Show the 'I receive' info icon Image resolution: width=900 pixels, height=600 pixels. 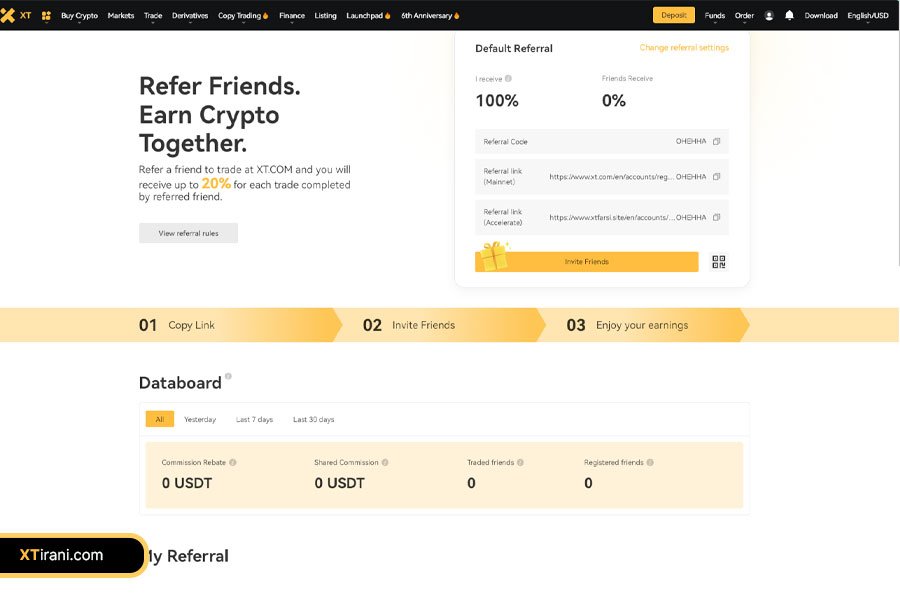pos(509,78)
